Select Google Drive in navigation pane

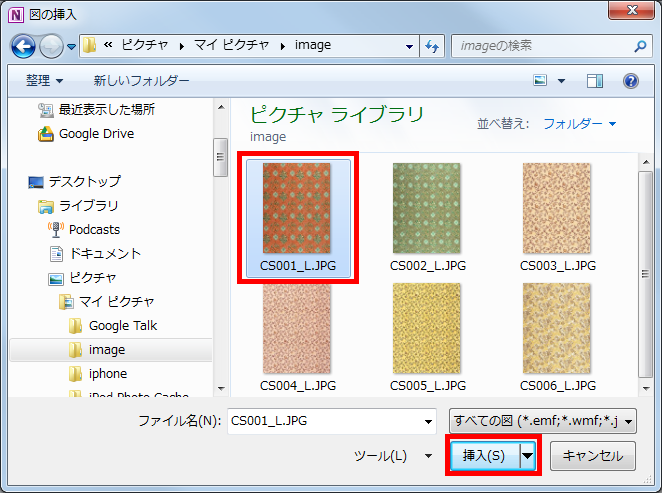click(96, 134)
